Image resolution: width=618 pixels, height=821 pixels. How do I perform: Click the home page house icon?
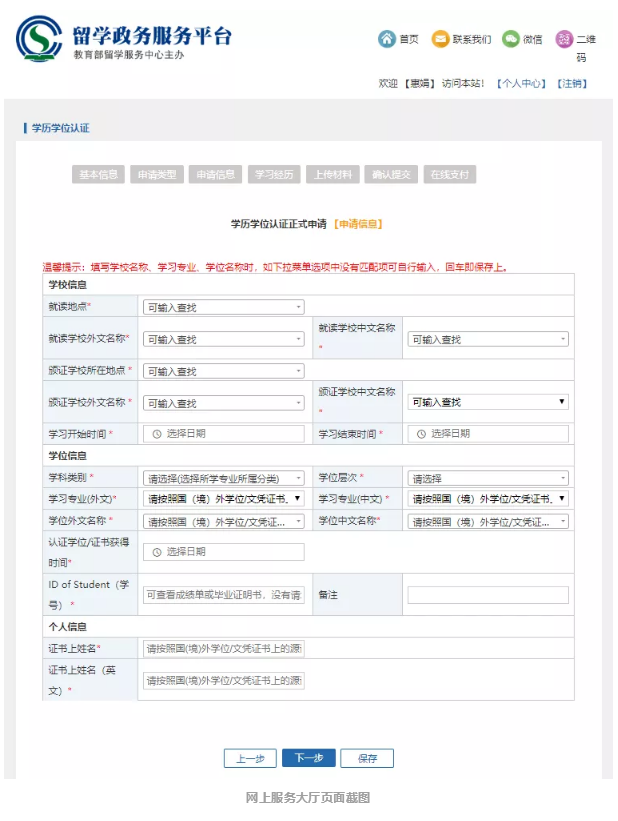tap(386, 39)
